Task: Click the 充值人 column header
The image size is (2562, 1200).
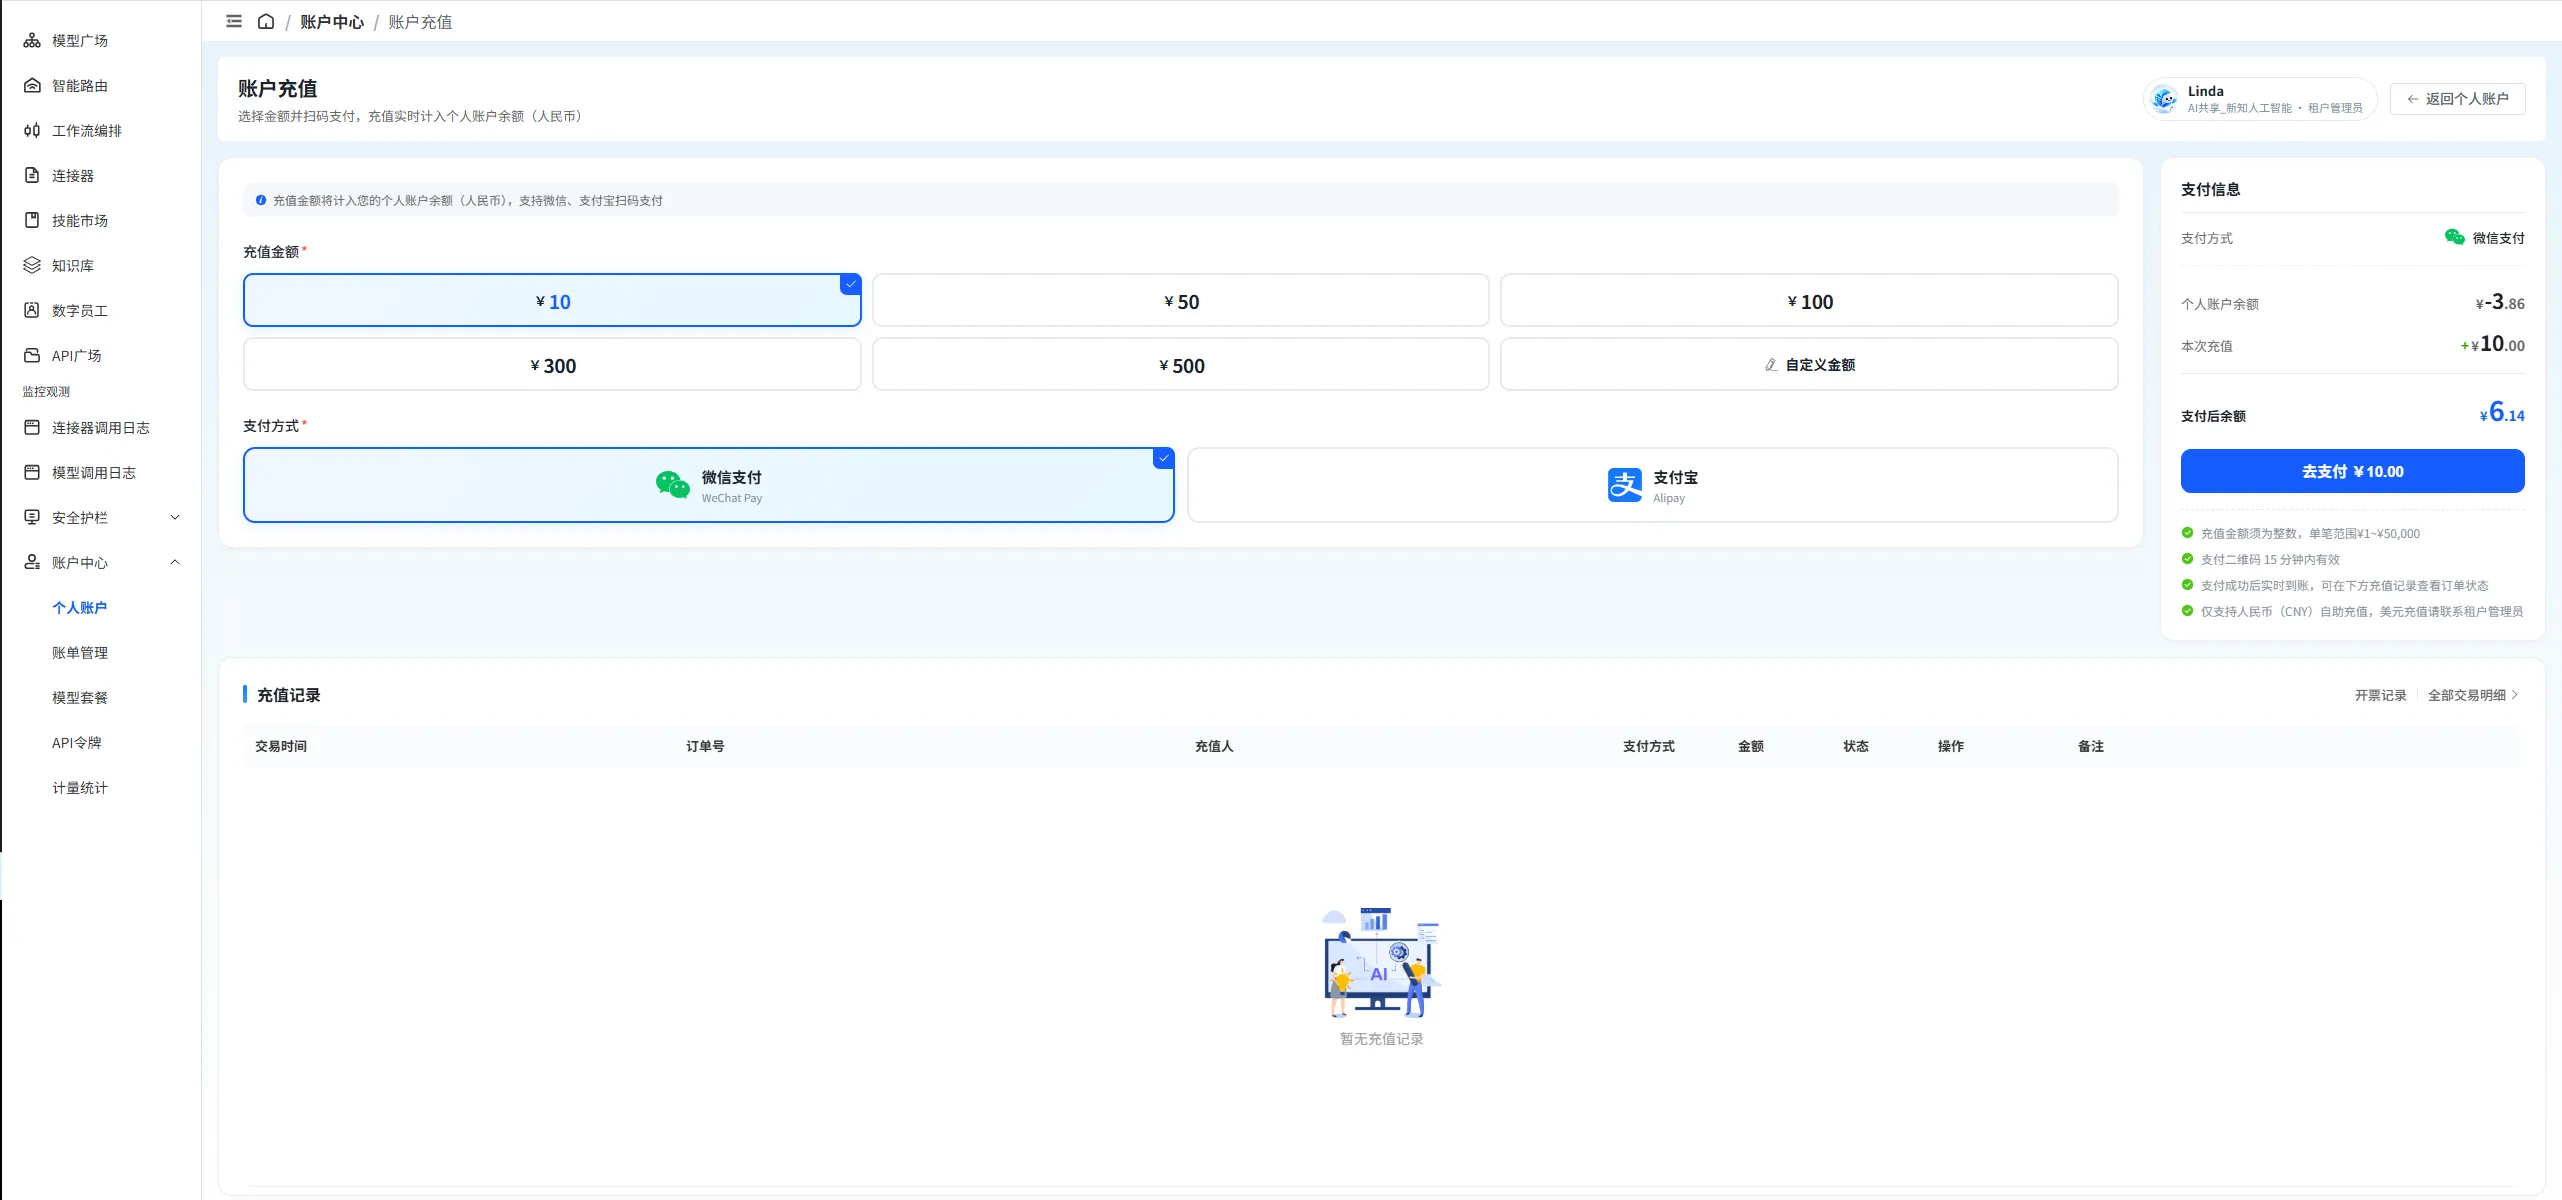Action: (x=1214, y=747)
